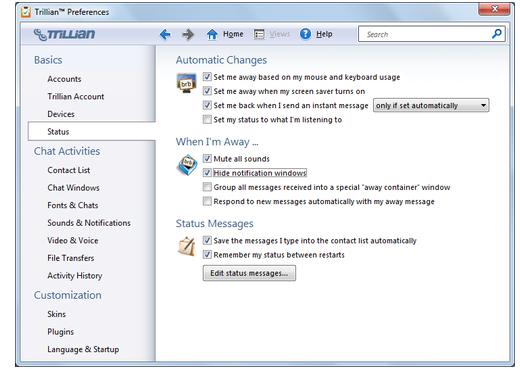Open Trillian Account preferences

click(76, 96)
